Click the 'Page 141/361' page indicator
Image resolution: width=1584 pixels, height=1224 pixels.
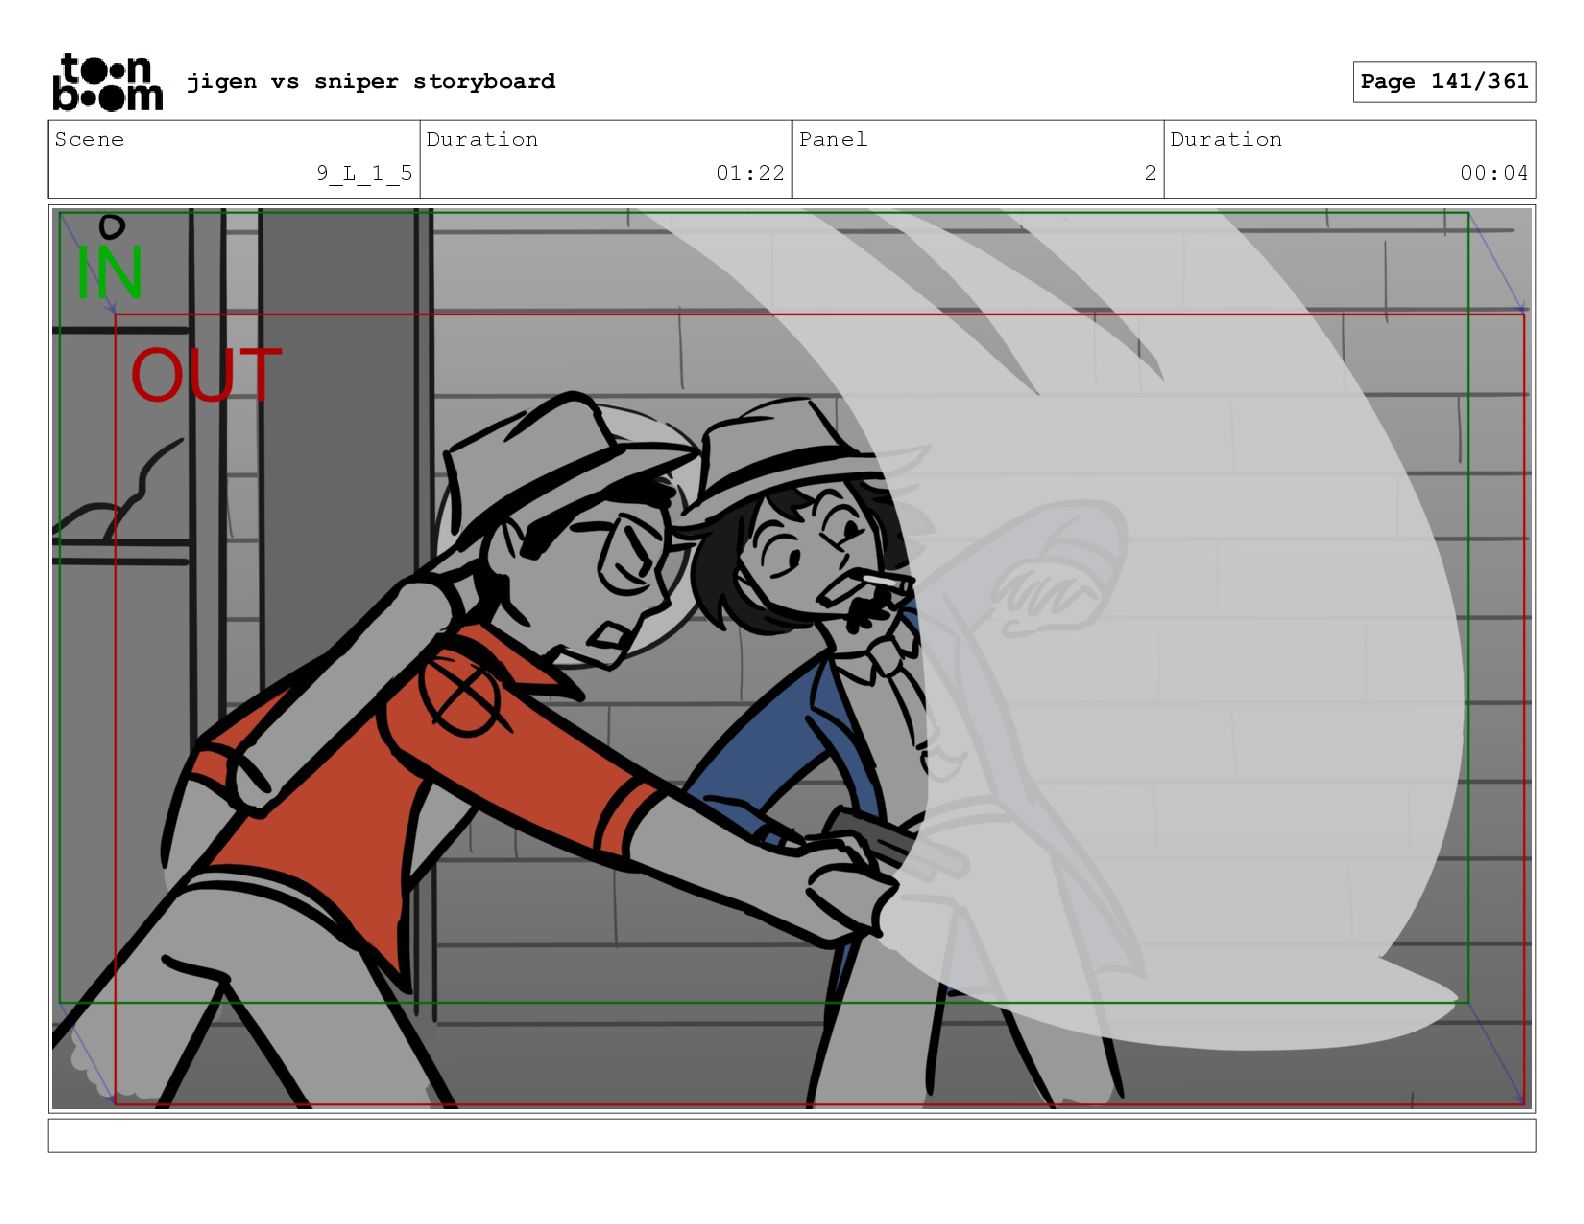1444,82
